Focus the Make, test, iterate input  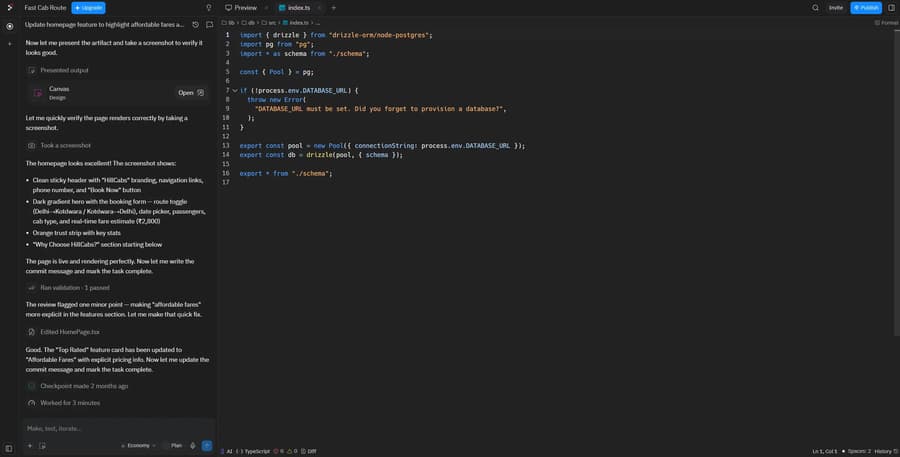coord(118,428)
